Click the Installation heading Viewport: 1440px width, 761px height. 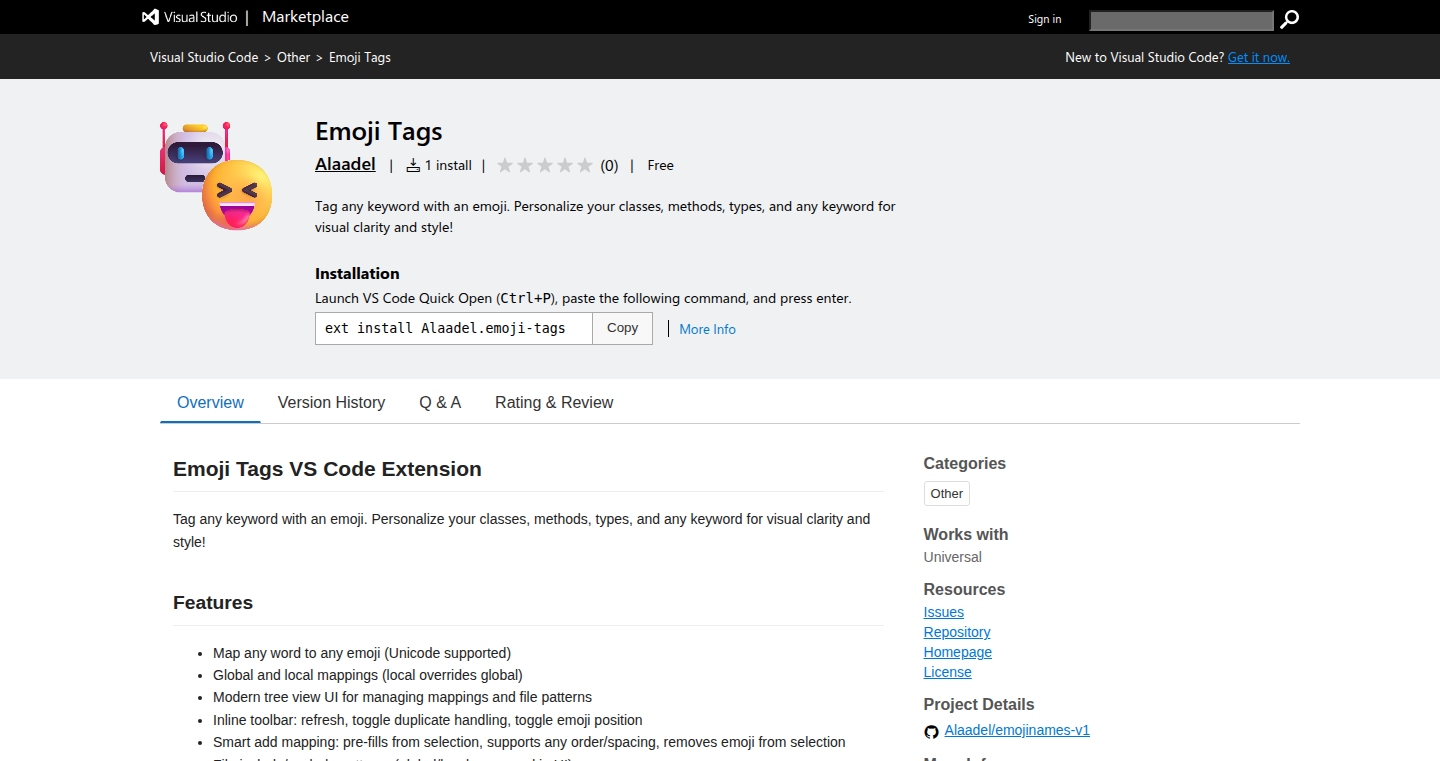[357, 274]
